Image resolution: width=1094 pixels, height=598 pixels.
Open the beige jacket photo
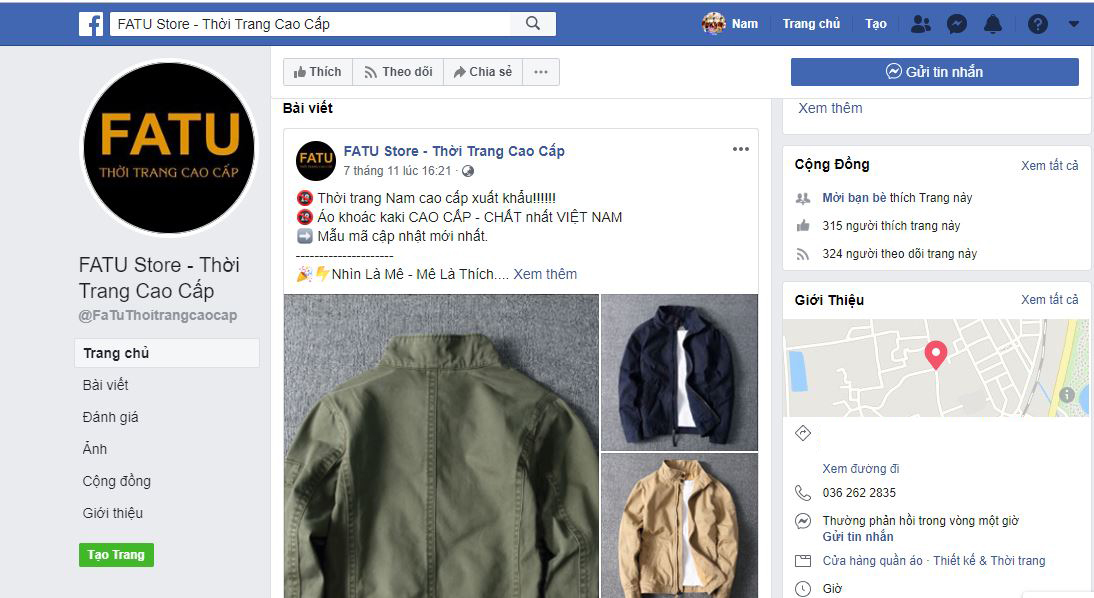[x=680, y=525]
